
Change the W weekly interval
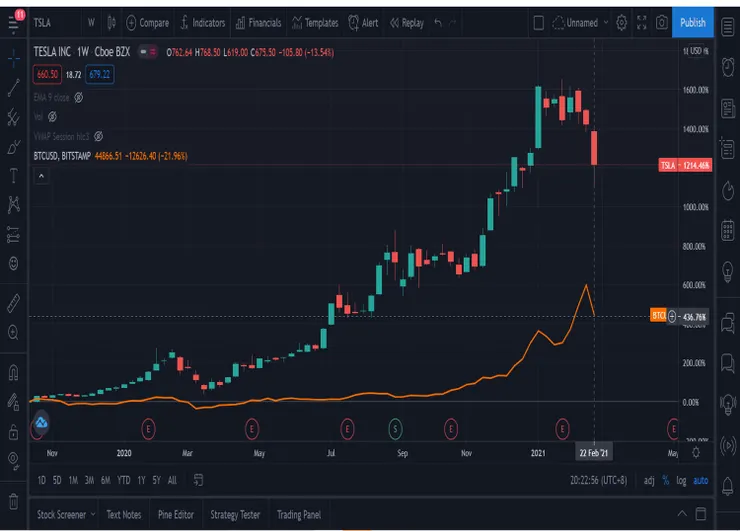(x=91, y=23)
